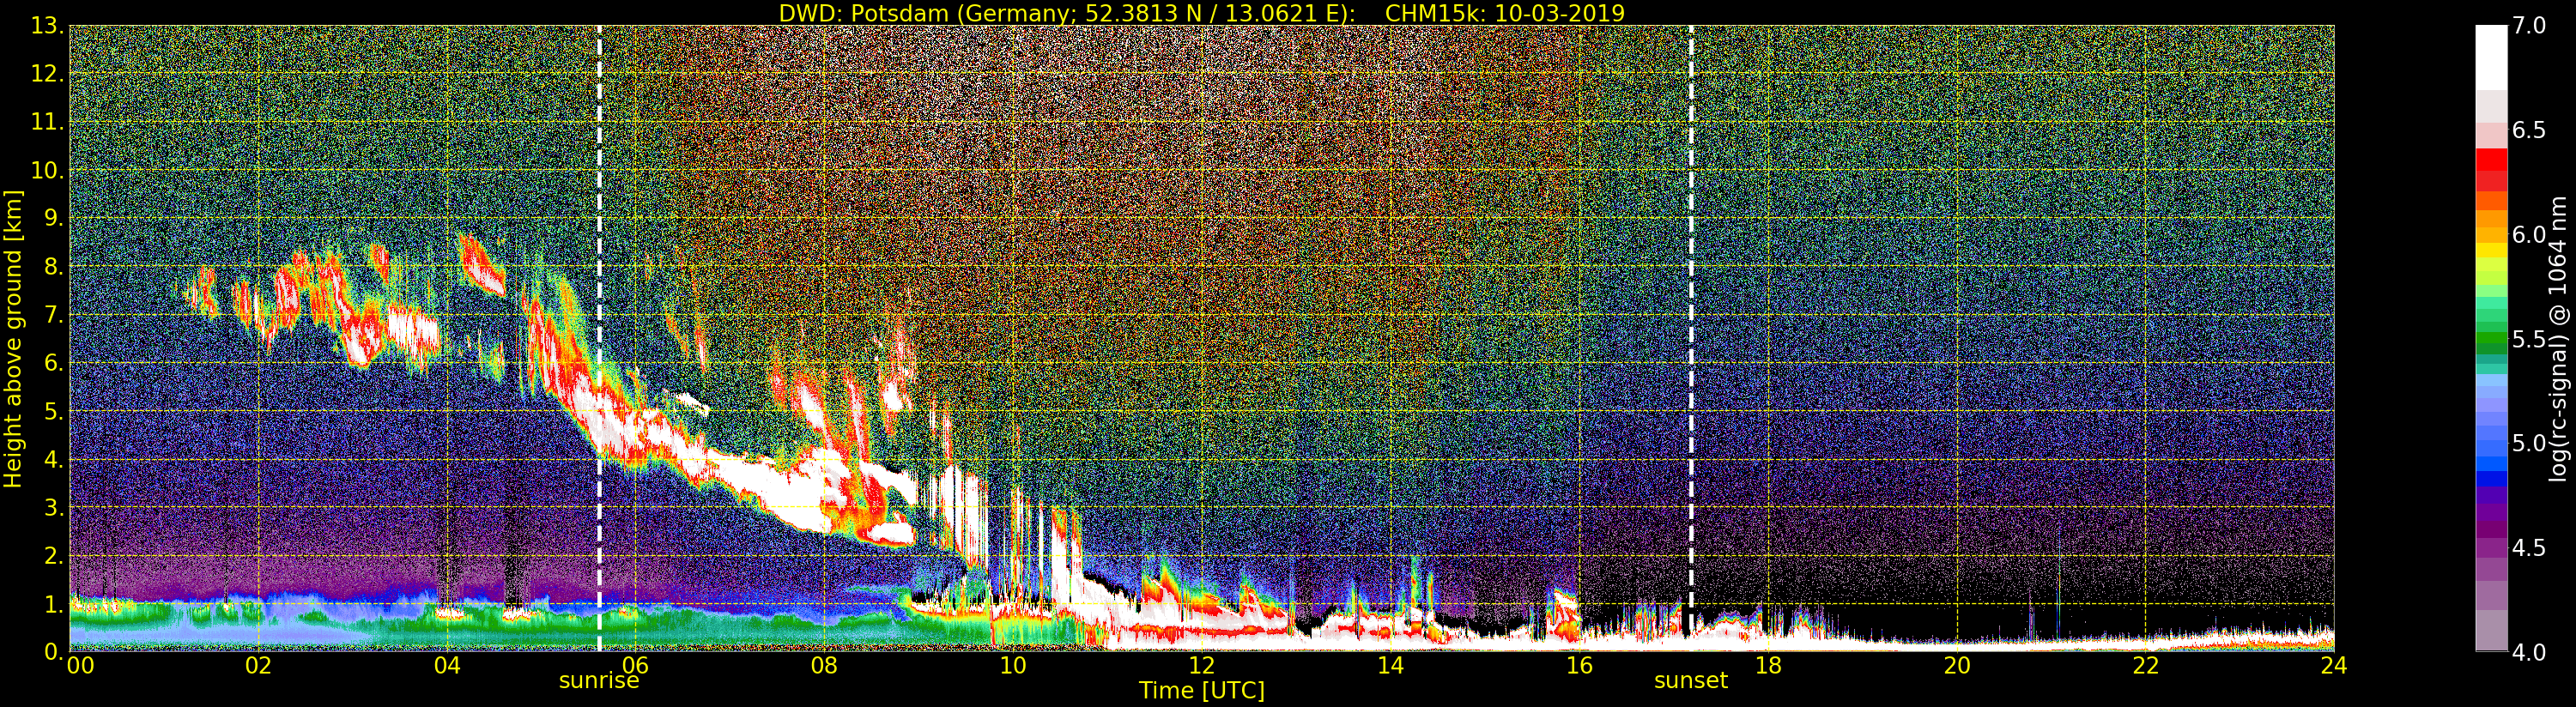The width and height of the screenshot is (2576, 707).
Task: Click the y-axis tick label '12.'
Action: point(47,74)
